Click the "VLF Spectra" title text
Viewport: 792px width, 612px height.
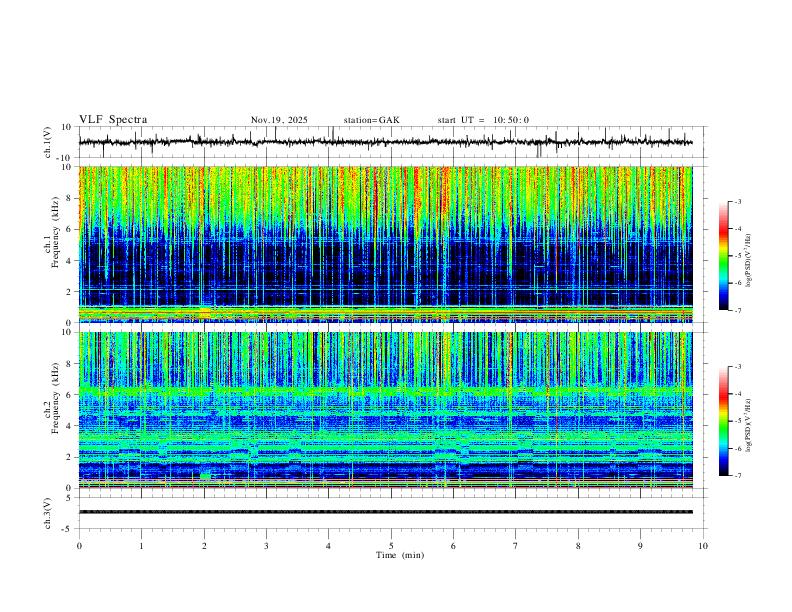113,120
